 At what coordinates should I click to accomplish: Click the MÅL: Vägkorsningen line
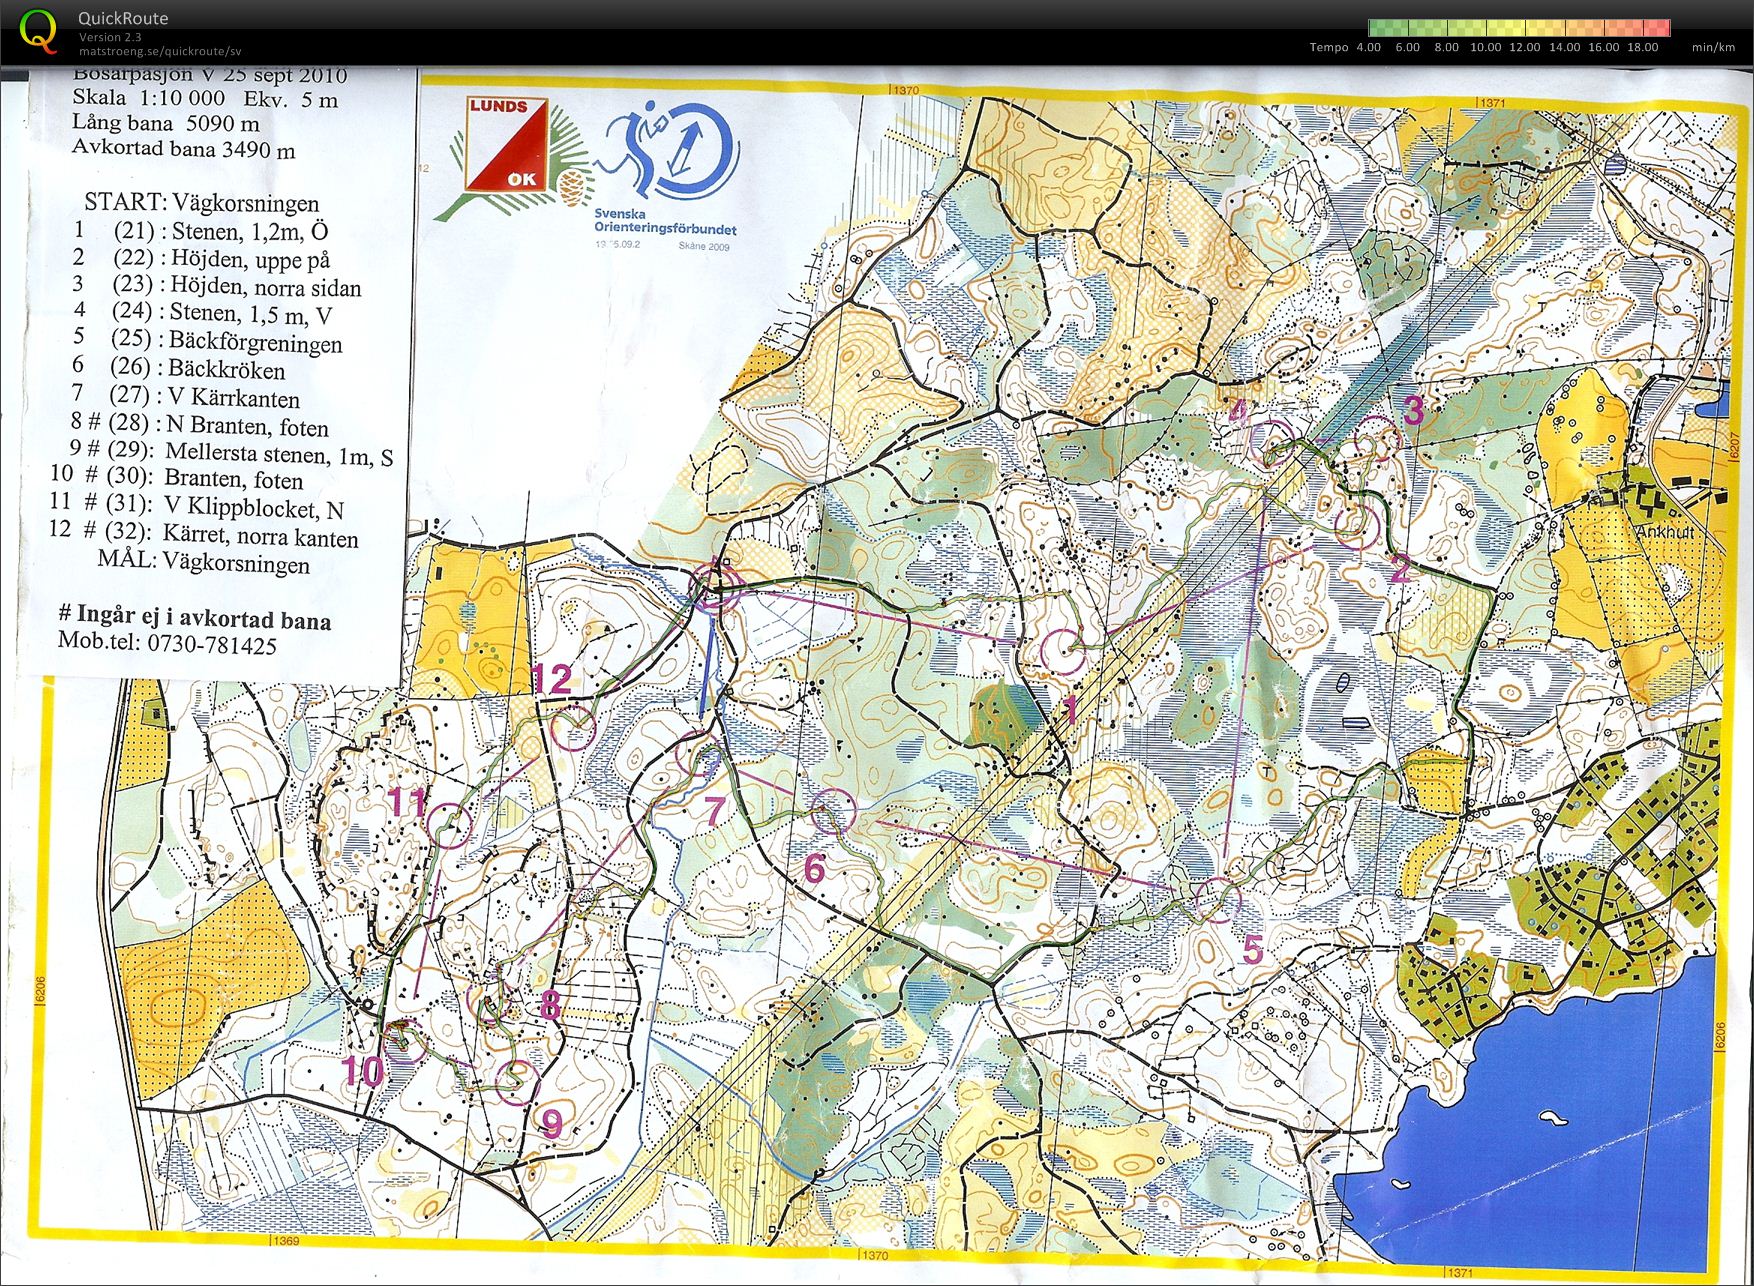(x=204, y=562)
